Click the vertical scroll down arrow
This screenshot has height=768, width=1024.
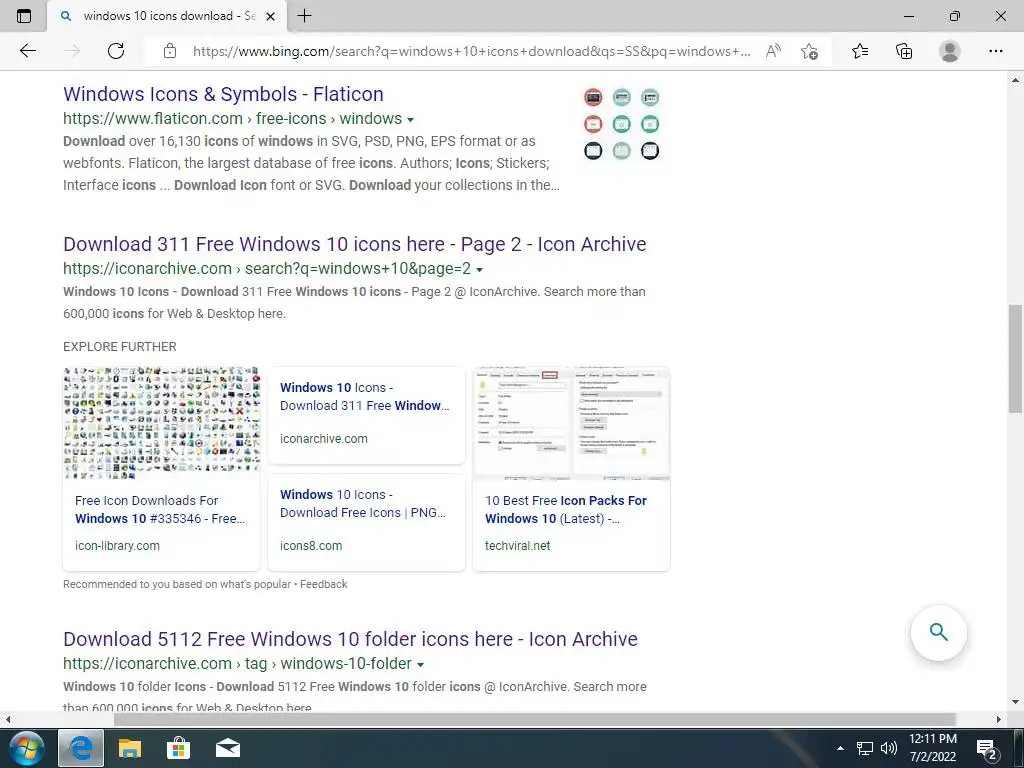tap(1015, 702)
